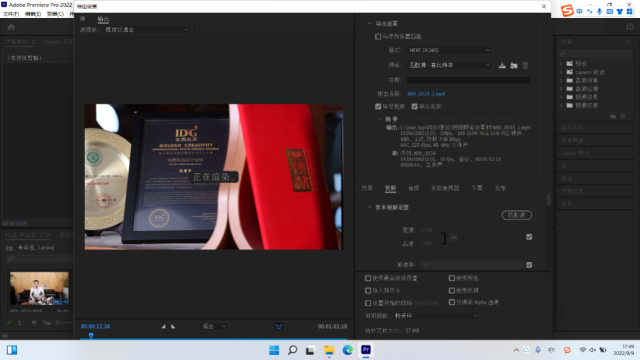Click the Premiere Pro taskbar icon
The width and height of the screenshot is (640, 360).
366,350
